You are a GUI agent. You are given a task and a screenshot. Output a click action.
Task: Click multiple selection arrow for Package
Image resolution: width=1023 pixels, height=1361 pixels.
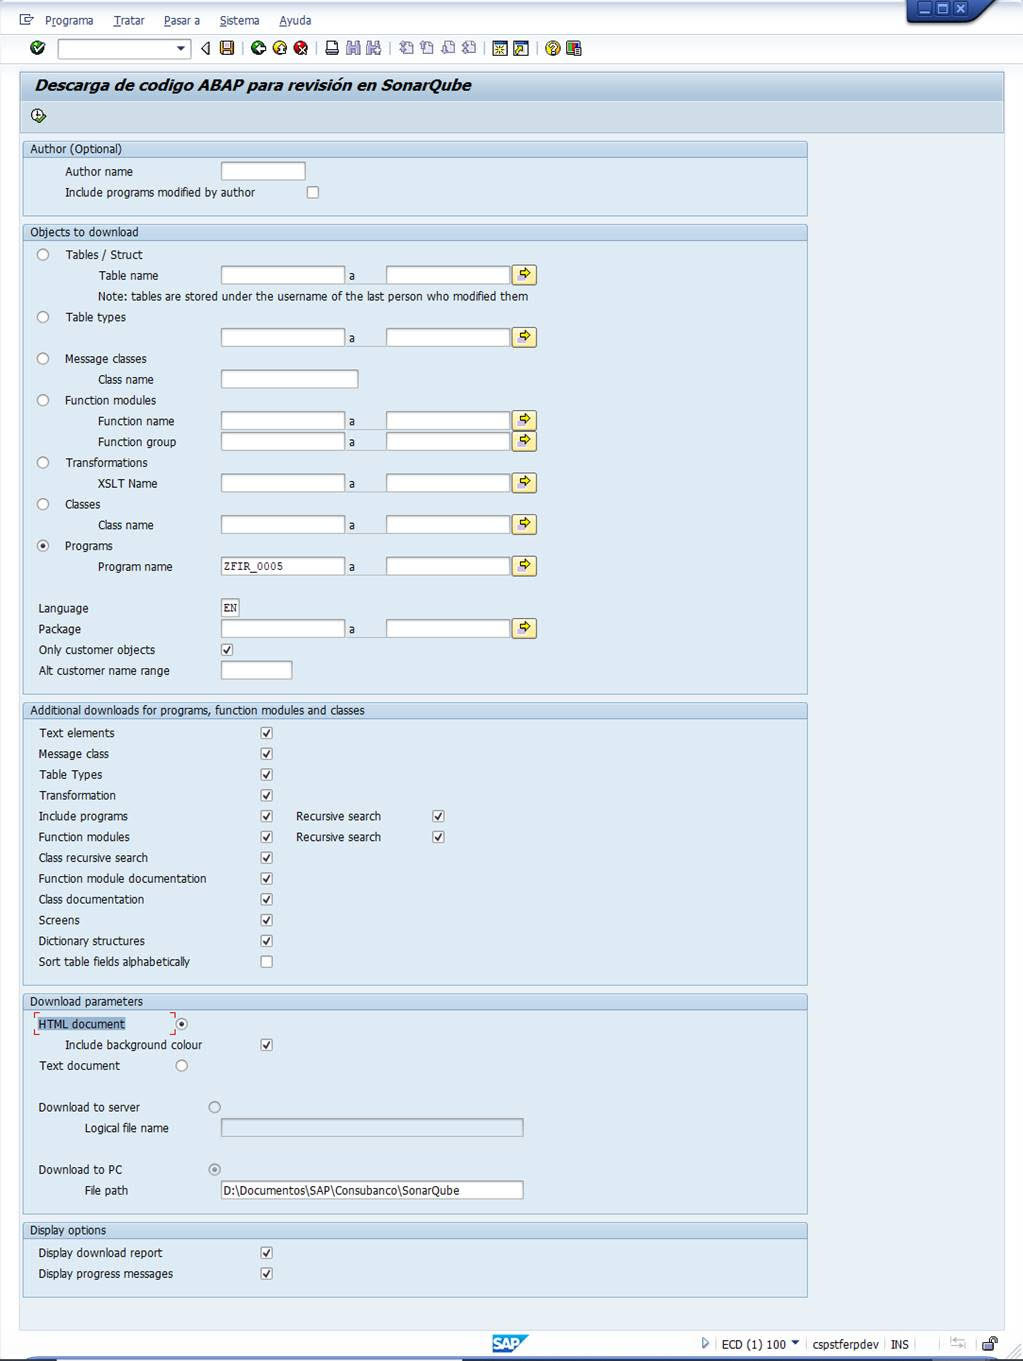524,628
